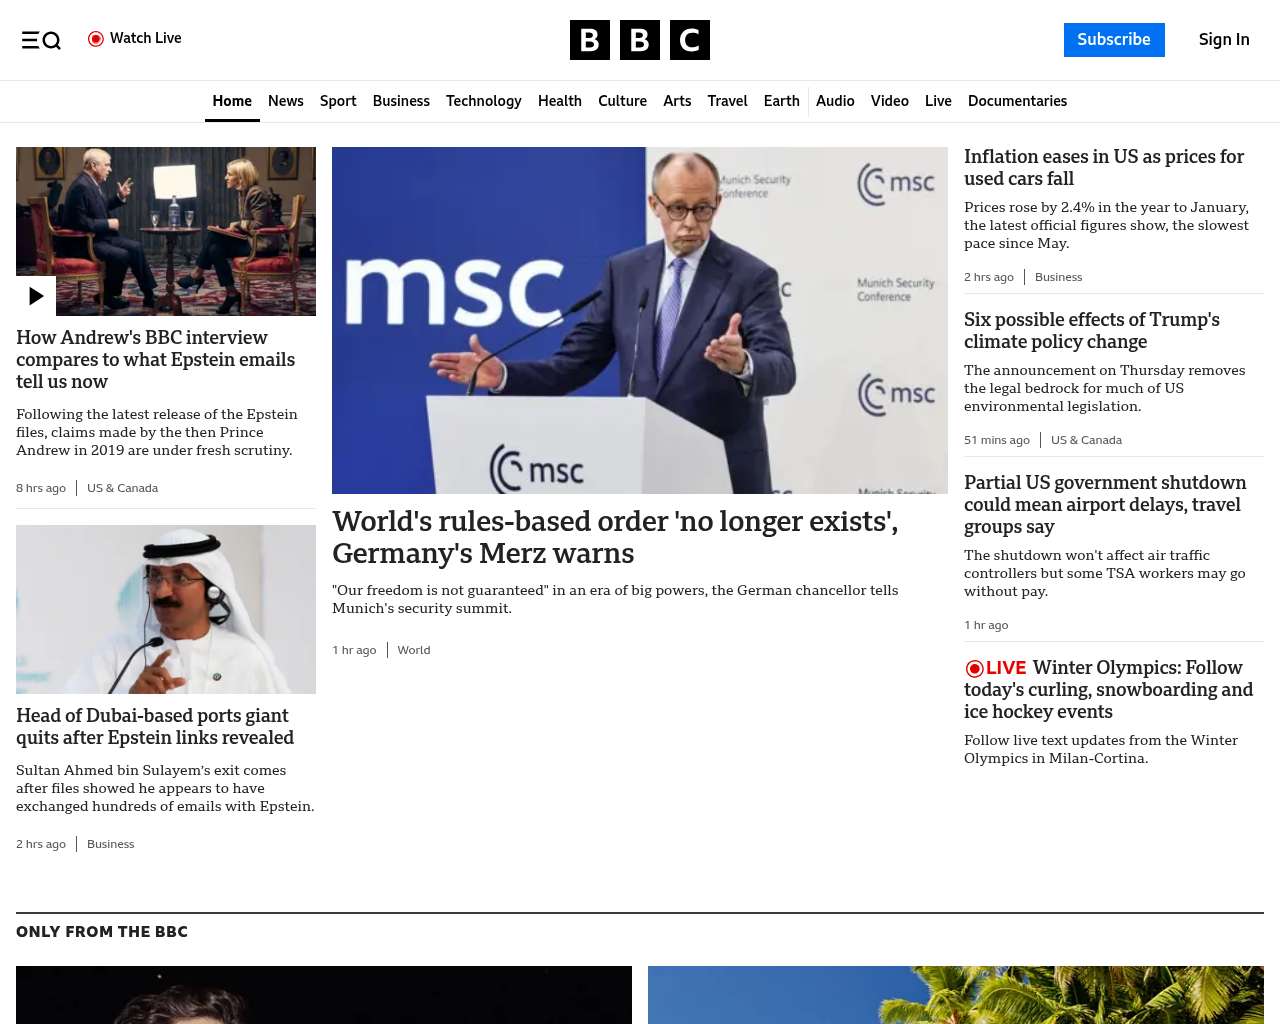Click 'Follow live text updates' summary
The image size is (1280, 1024).
click(x=1101, y=749)
